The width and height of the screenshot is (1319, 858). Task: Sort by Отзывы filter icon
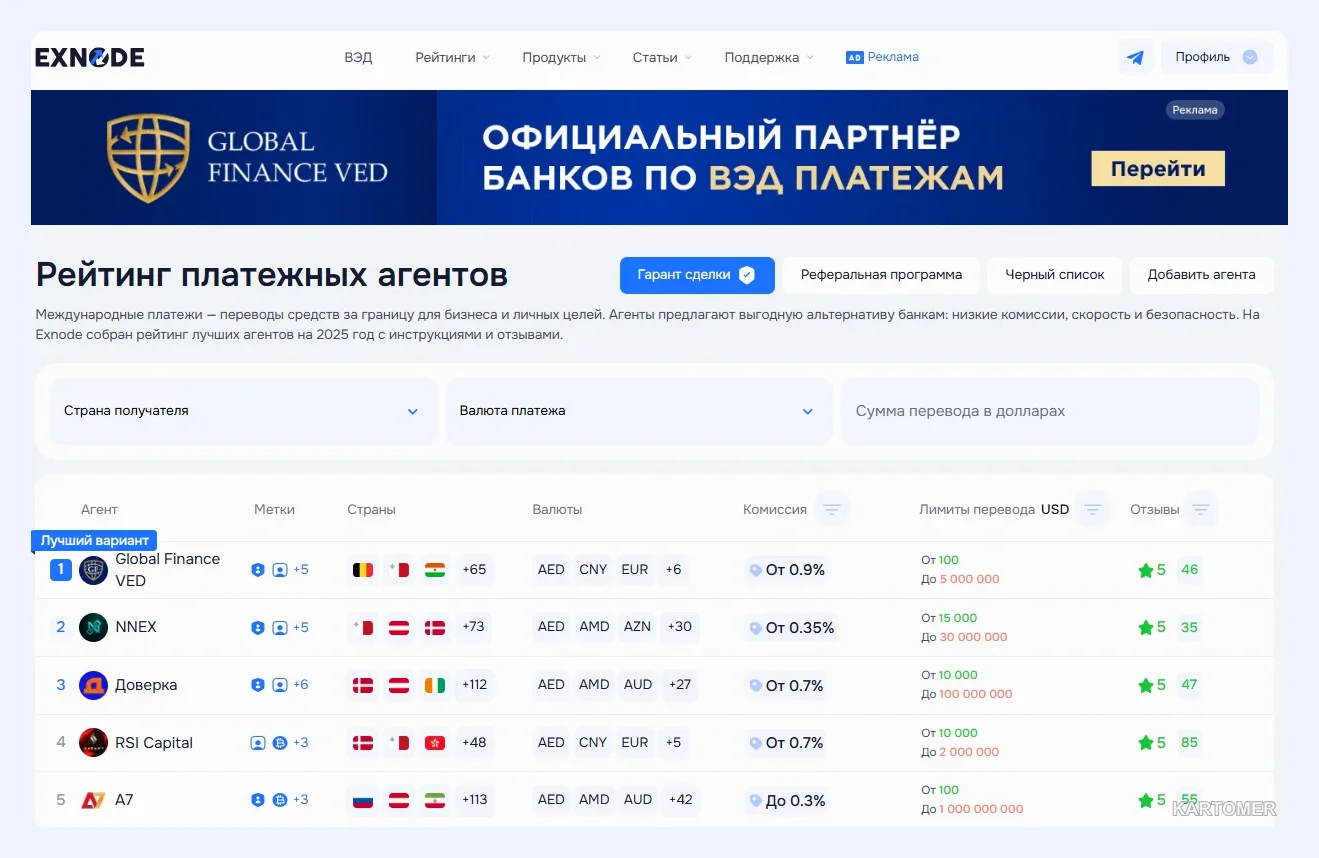(1201, 509)
